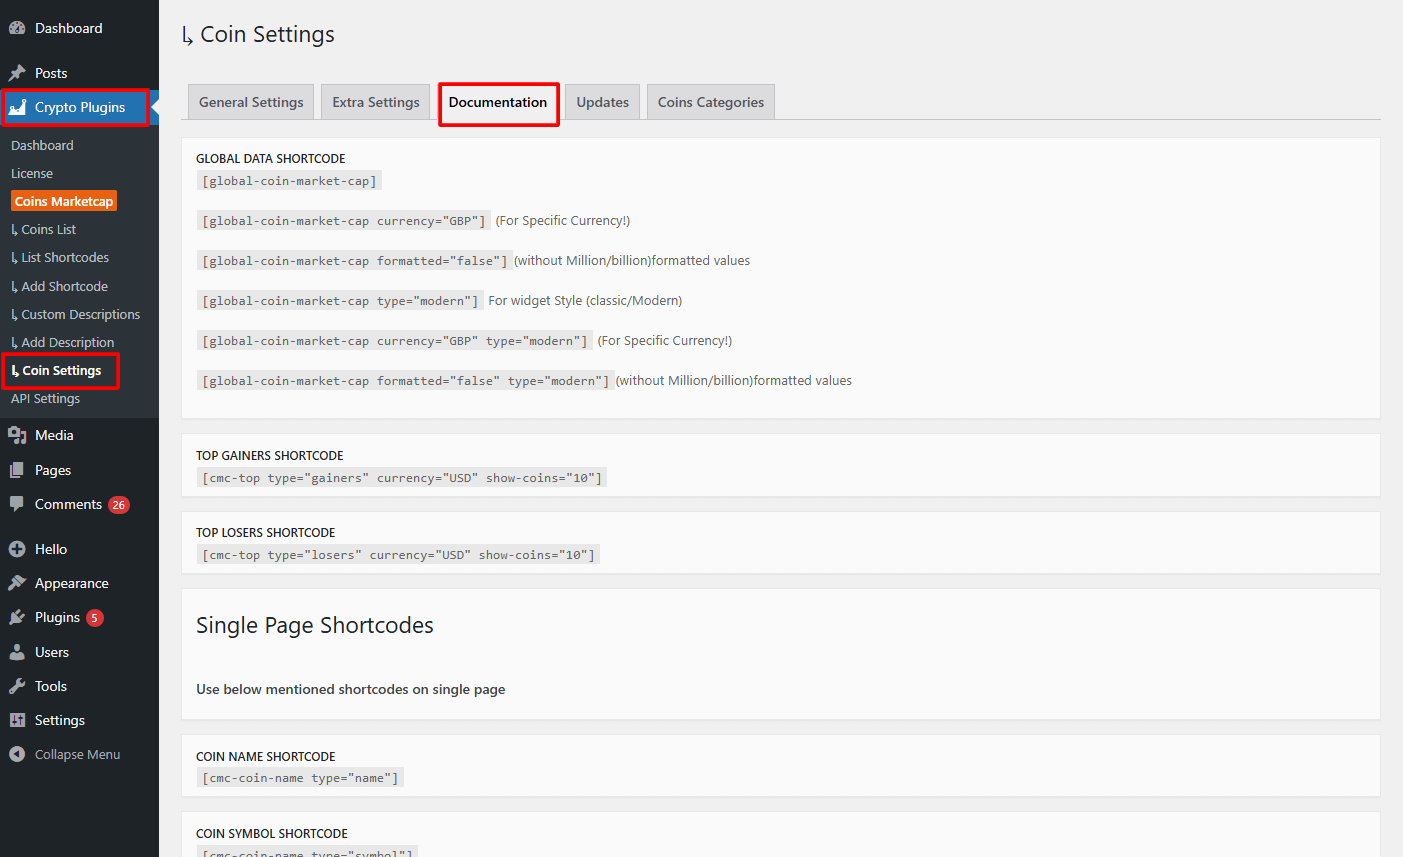Viewport: 1403px width, 857px height.
Task: Open the API Settings link
Action: pyautogui.click(x=45, y=398)
